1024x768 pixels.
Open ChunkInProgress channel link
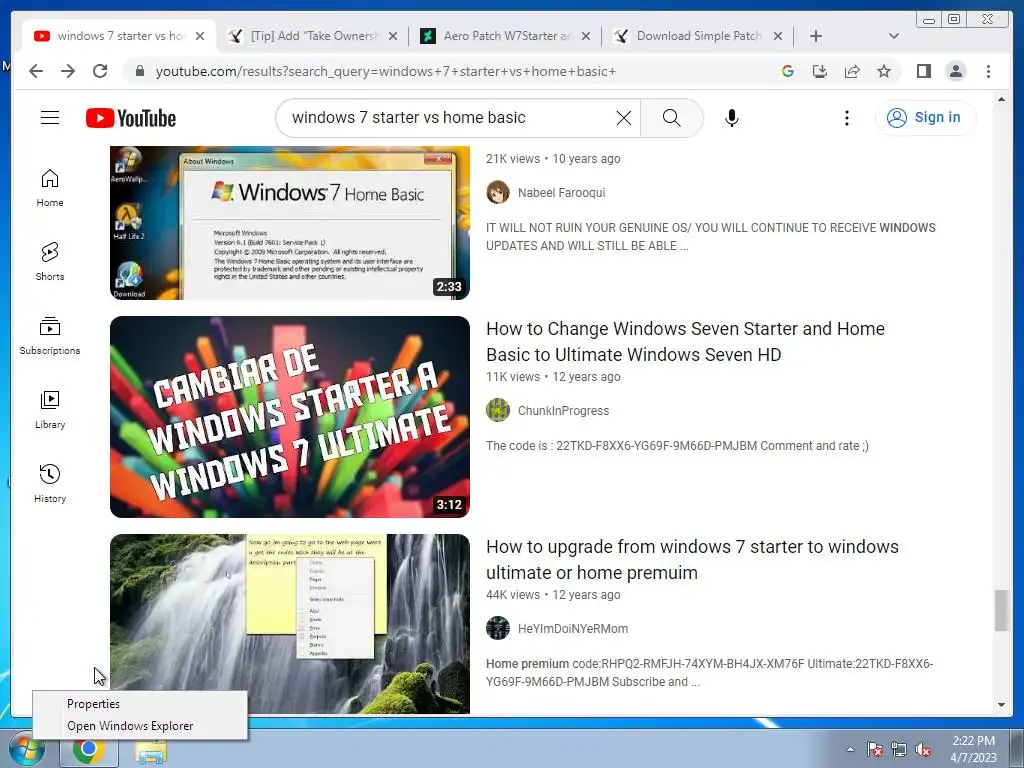point(564,411)
